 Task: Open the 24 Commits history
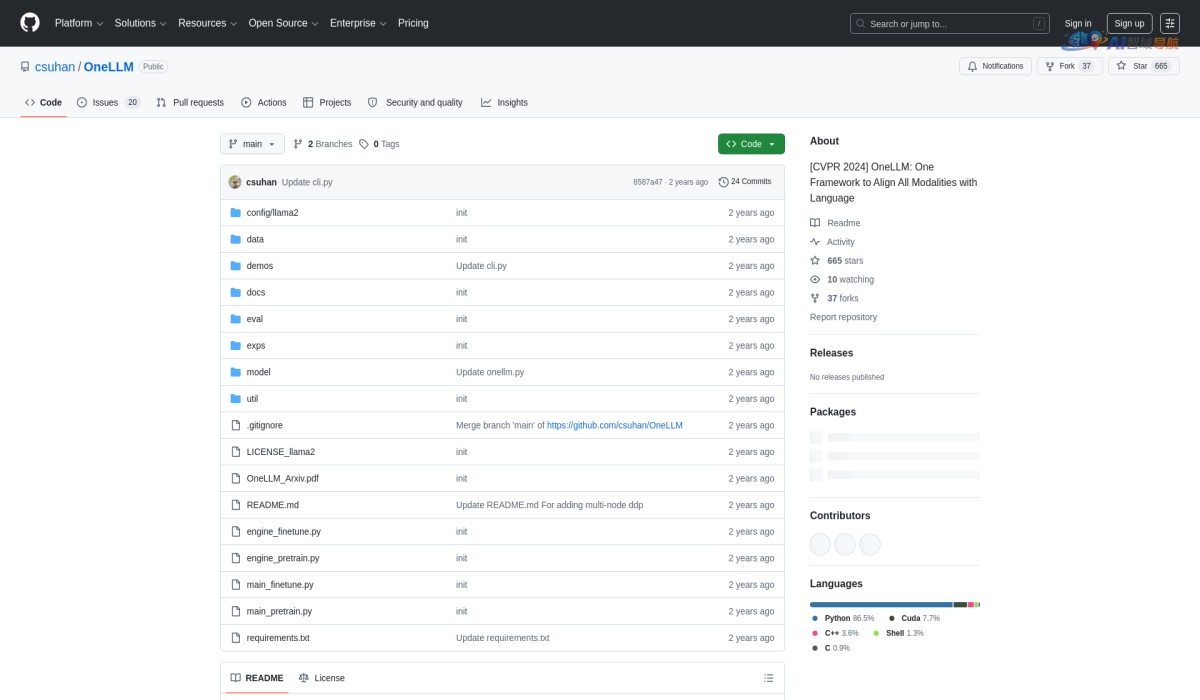(x=745, y=182)
